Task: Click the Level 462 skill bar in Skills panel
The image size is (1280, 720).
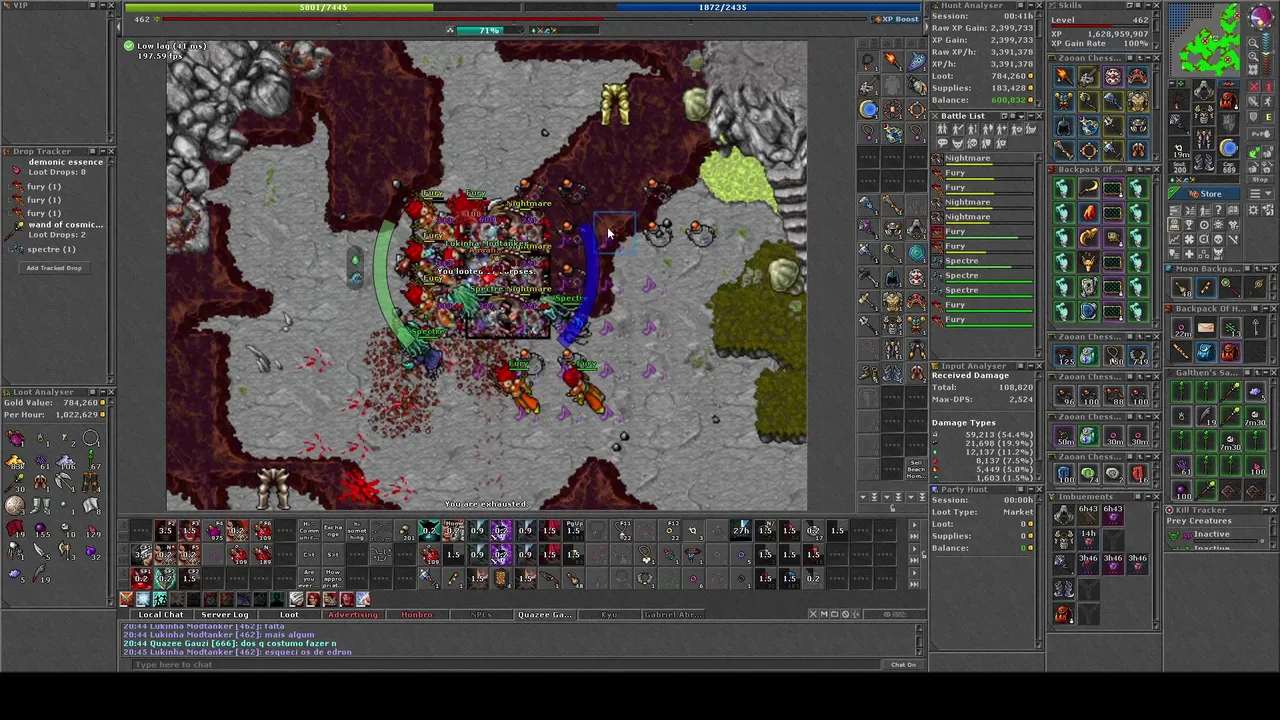Action: coord(1100,27)
